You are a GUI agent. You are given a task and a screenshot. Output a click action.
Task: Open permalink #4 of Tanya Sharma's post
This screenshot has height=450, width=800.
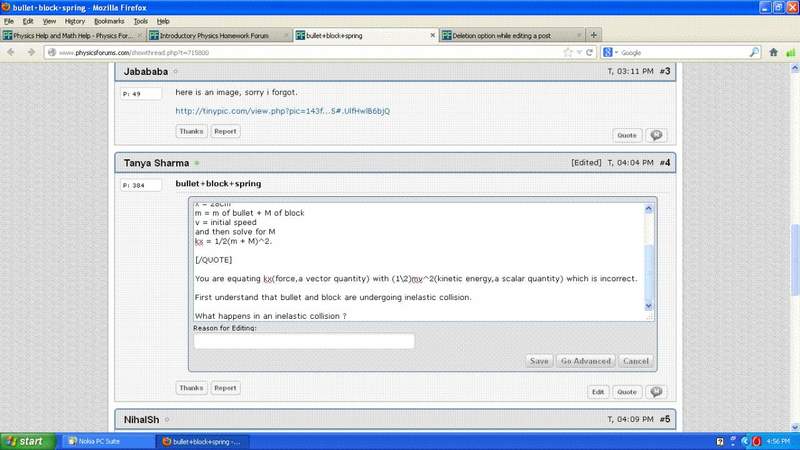tap(664, 163)
